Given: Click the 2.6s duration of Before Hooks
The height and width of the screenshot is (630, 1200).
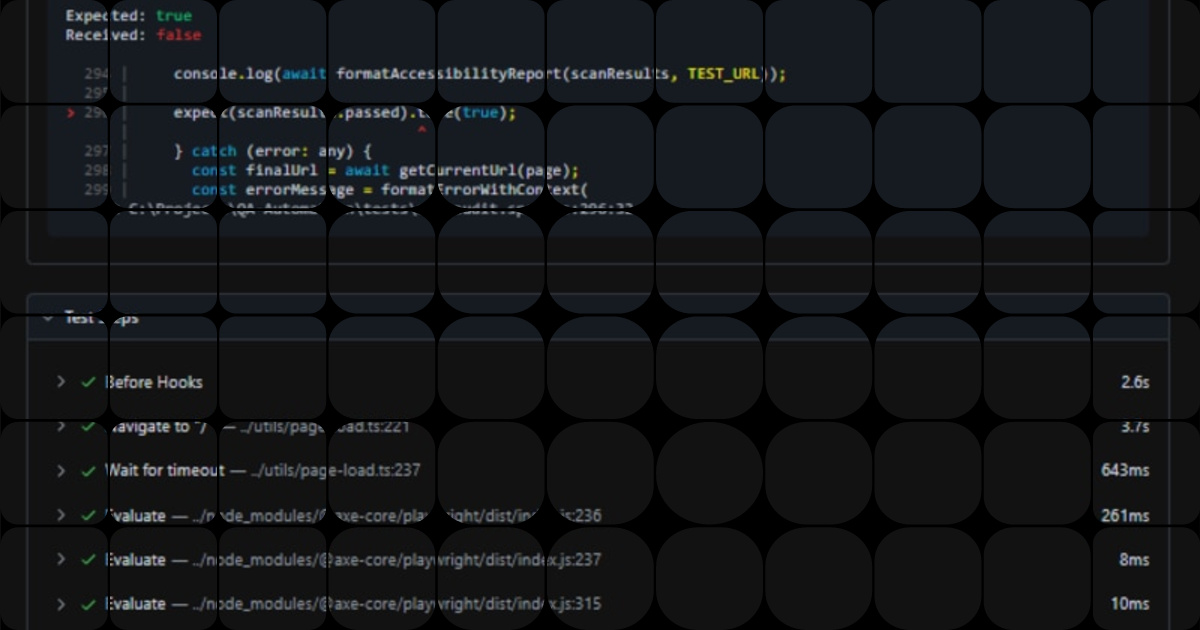Looking at the screenshot, I should pyautogui.click(x=1135, y=382).
